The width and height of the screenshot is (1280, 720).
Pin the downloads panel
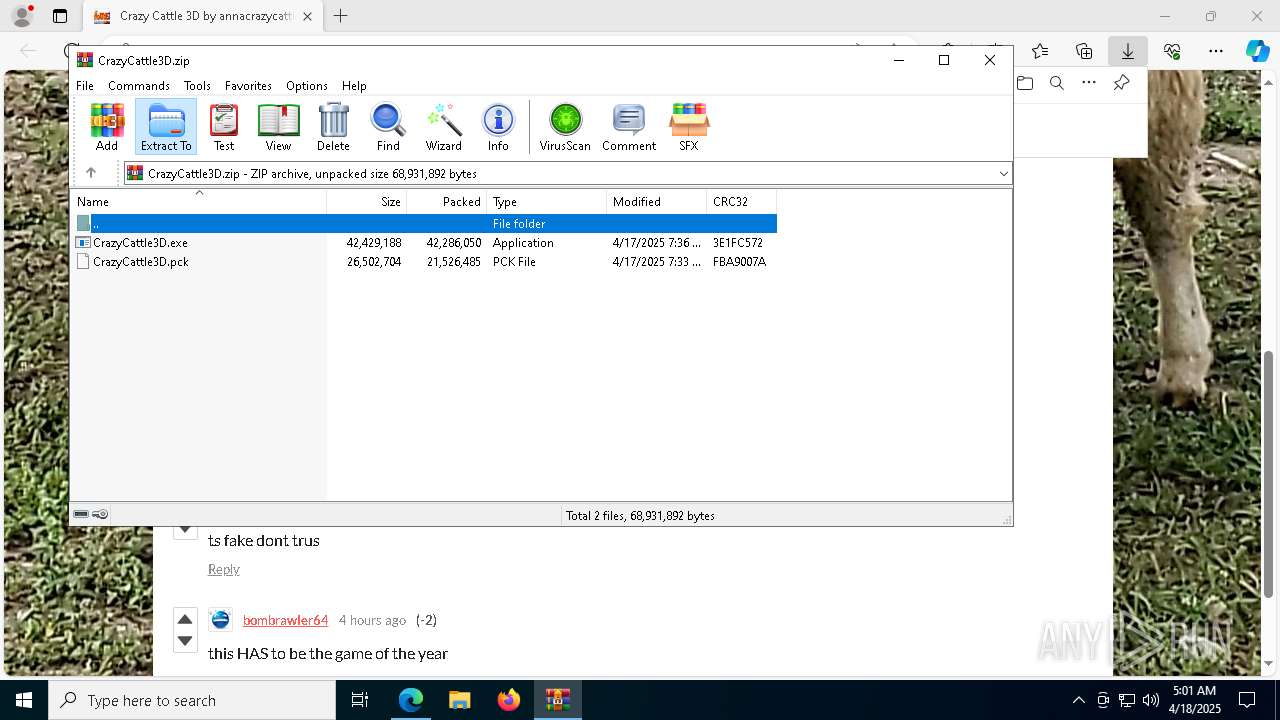(x=1122, y=83)
